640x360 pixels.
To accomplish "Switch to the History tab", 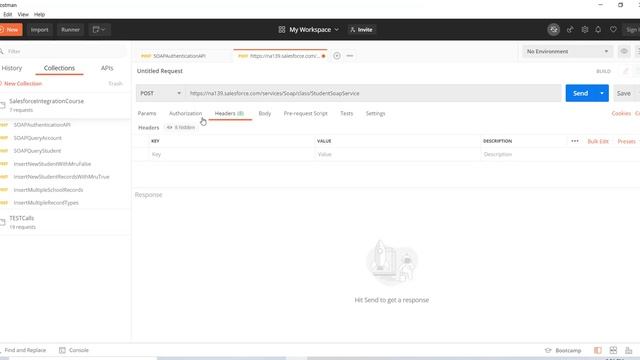I will [12, 68].
